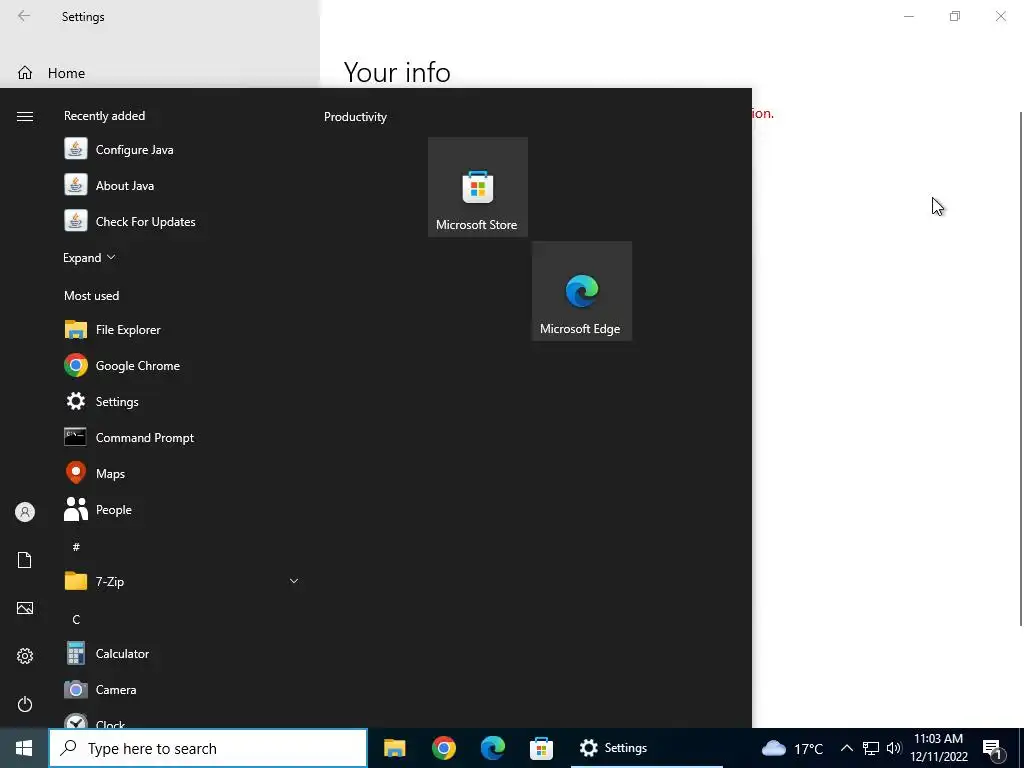This screenshot has width=1024, height=768.
Task: Open the clock and date flyout
Action: point(939,748)
